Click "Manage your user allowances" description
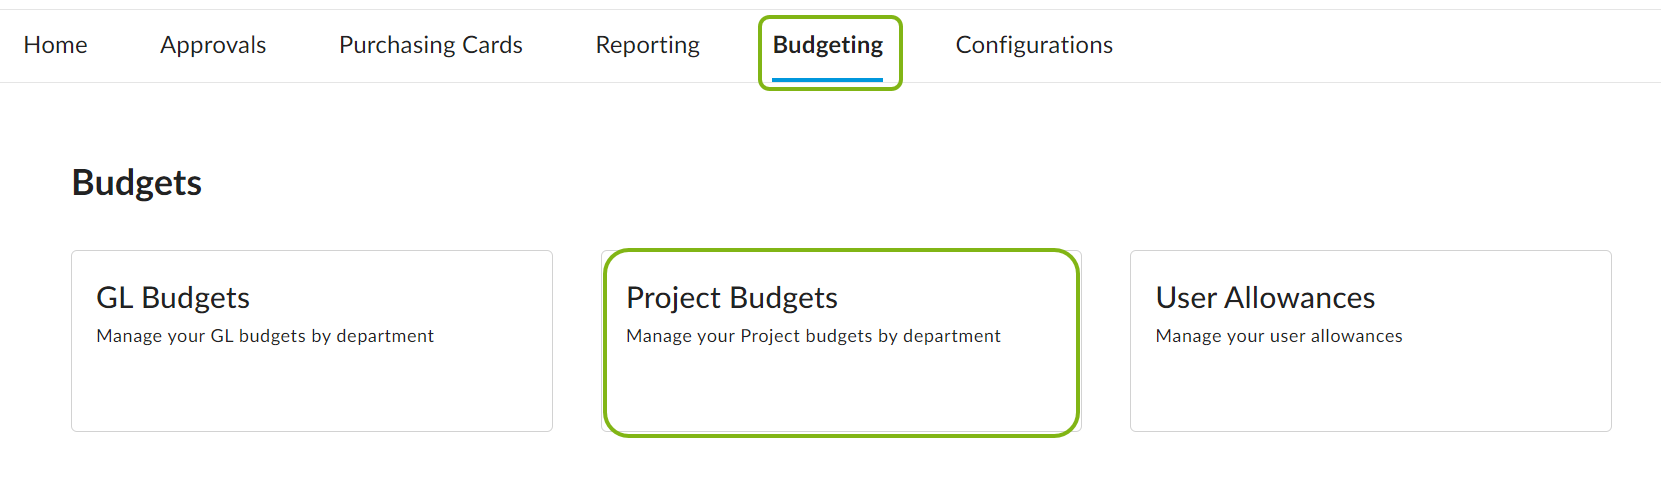Image resolution: width=1661 pixels, height=486 pixels. 1279,336
